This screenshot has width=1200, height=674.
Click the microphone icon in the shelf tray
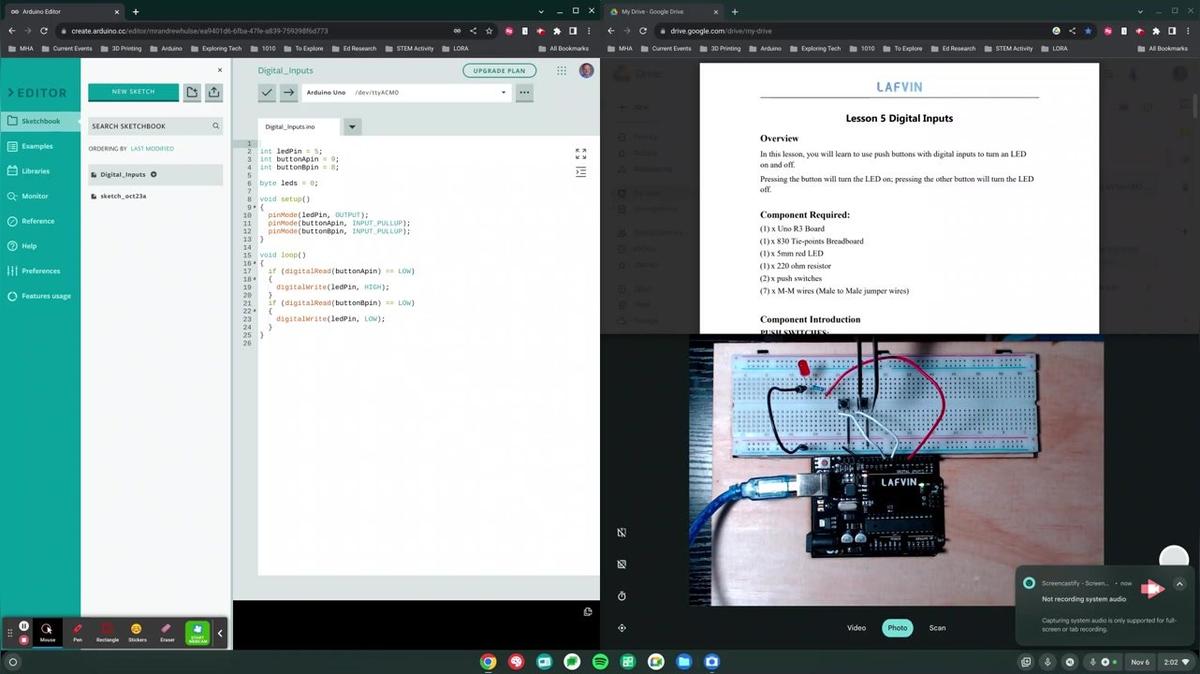tap(1048, 662)
